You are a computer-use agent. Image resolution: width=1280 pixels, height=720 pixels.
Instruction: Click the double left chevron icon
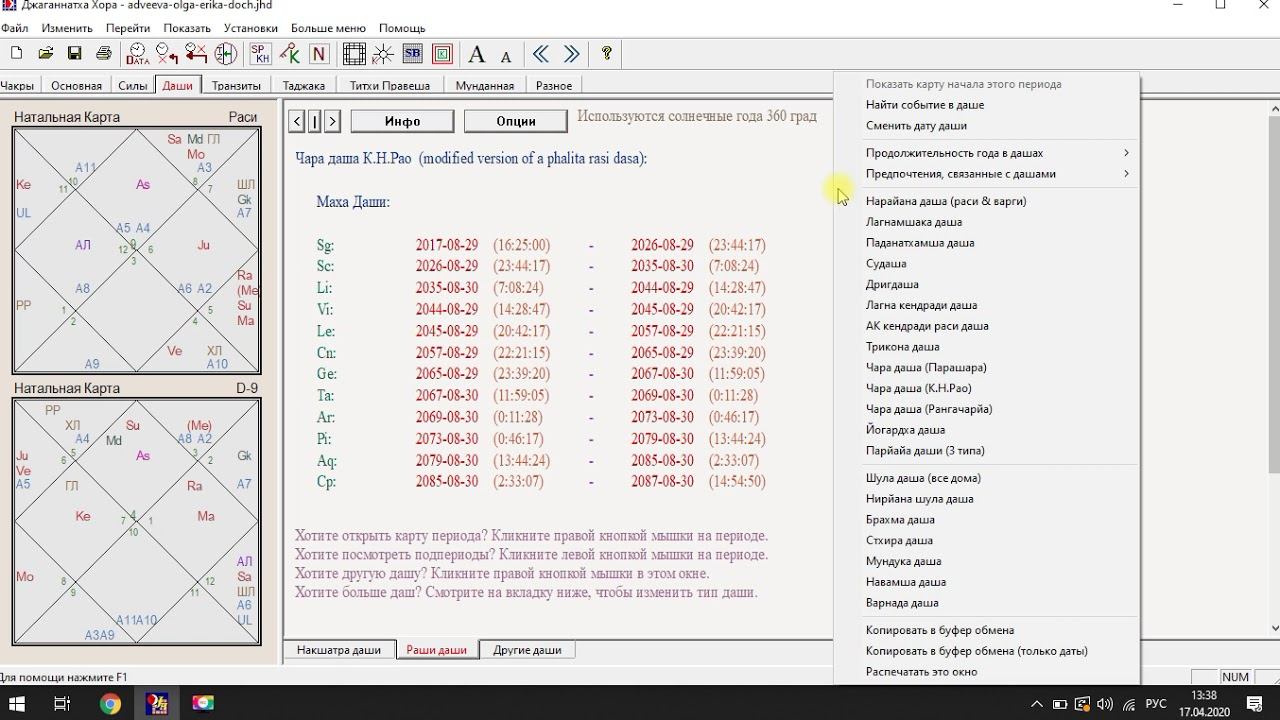pos(541,53)
